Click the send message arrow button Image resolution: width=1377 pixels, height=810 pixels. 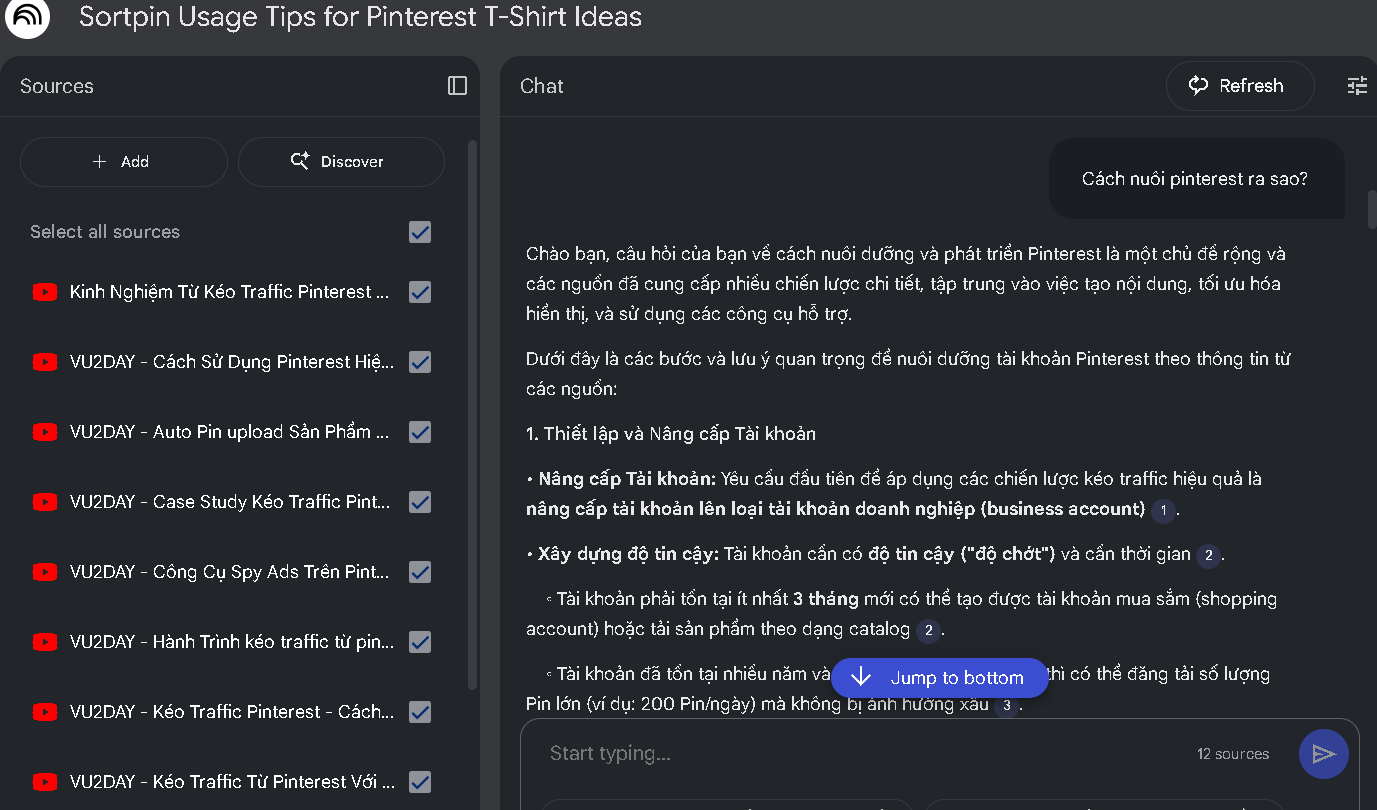click(x=1323, y=754)
